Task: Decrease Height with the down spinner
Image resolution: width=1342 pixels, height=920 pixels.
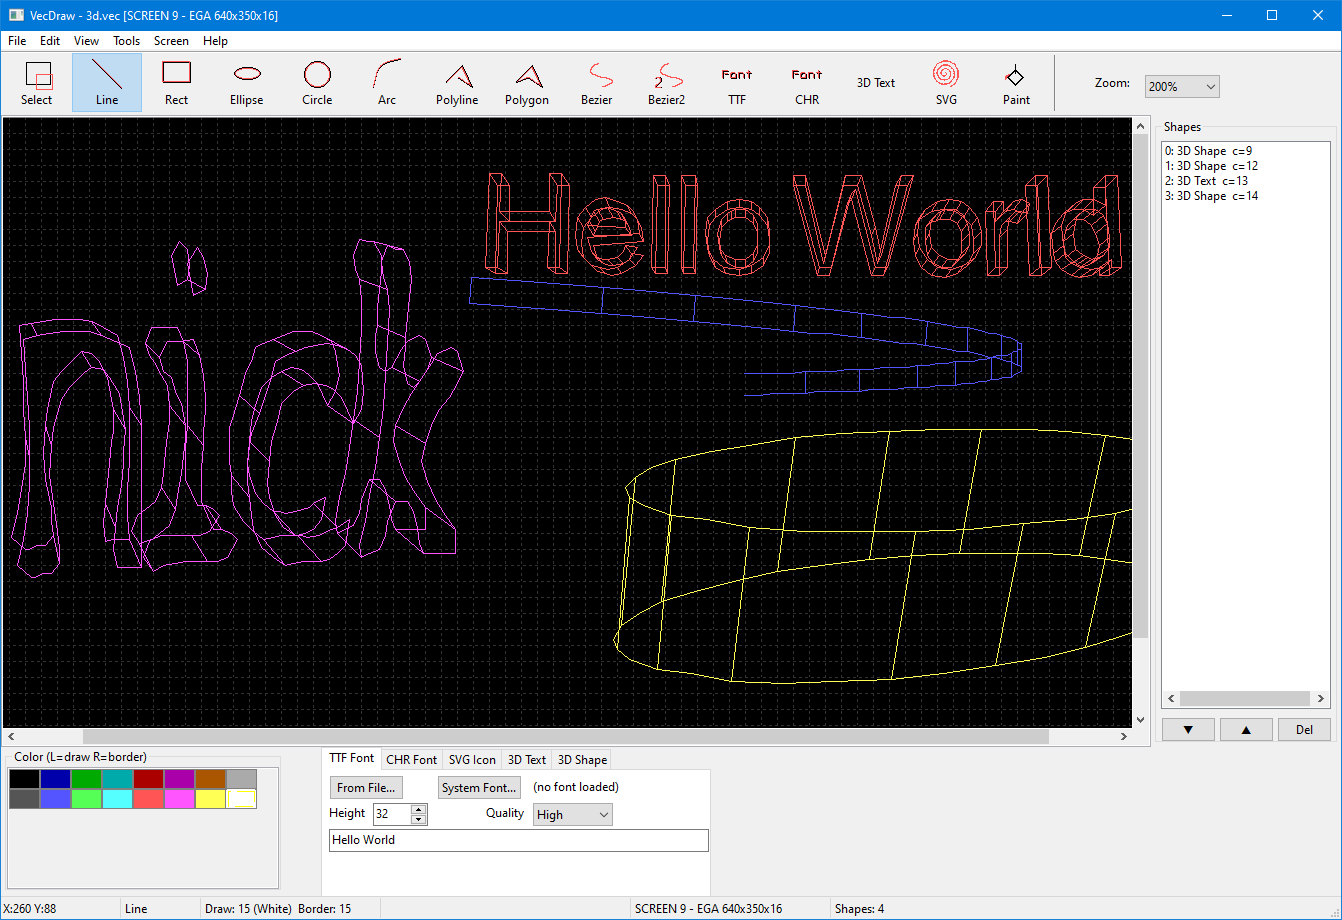Action: (419, 820)
